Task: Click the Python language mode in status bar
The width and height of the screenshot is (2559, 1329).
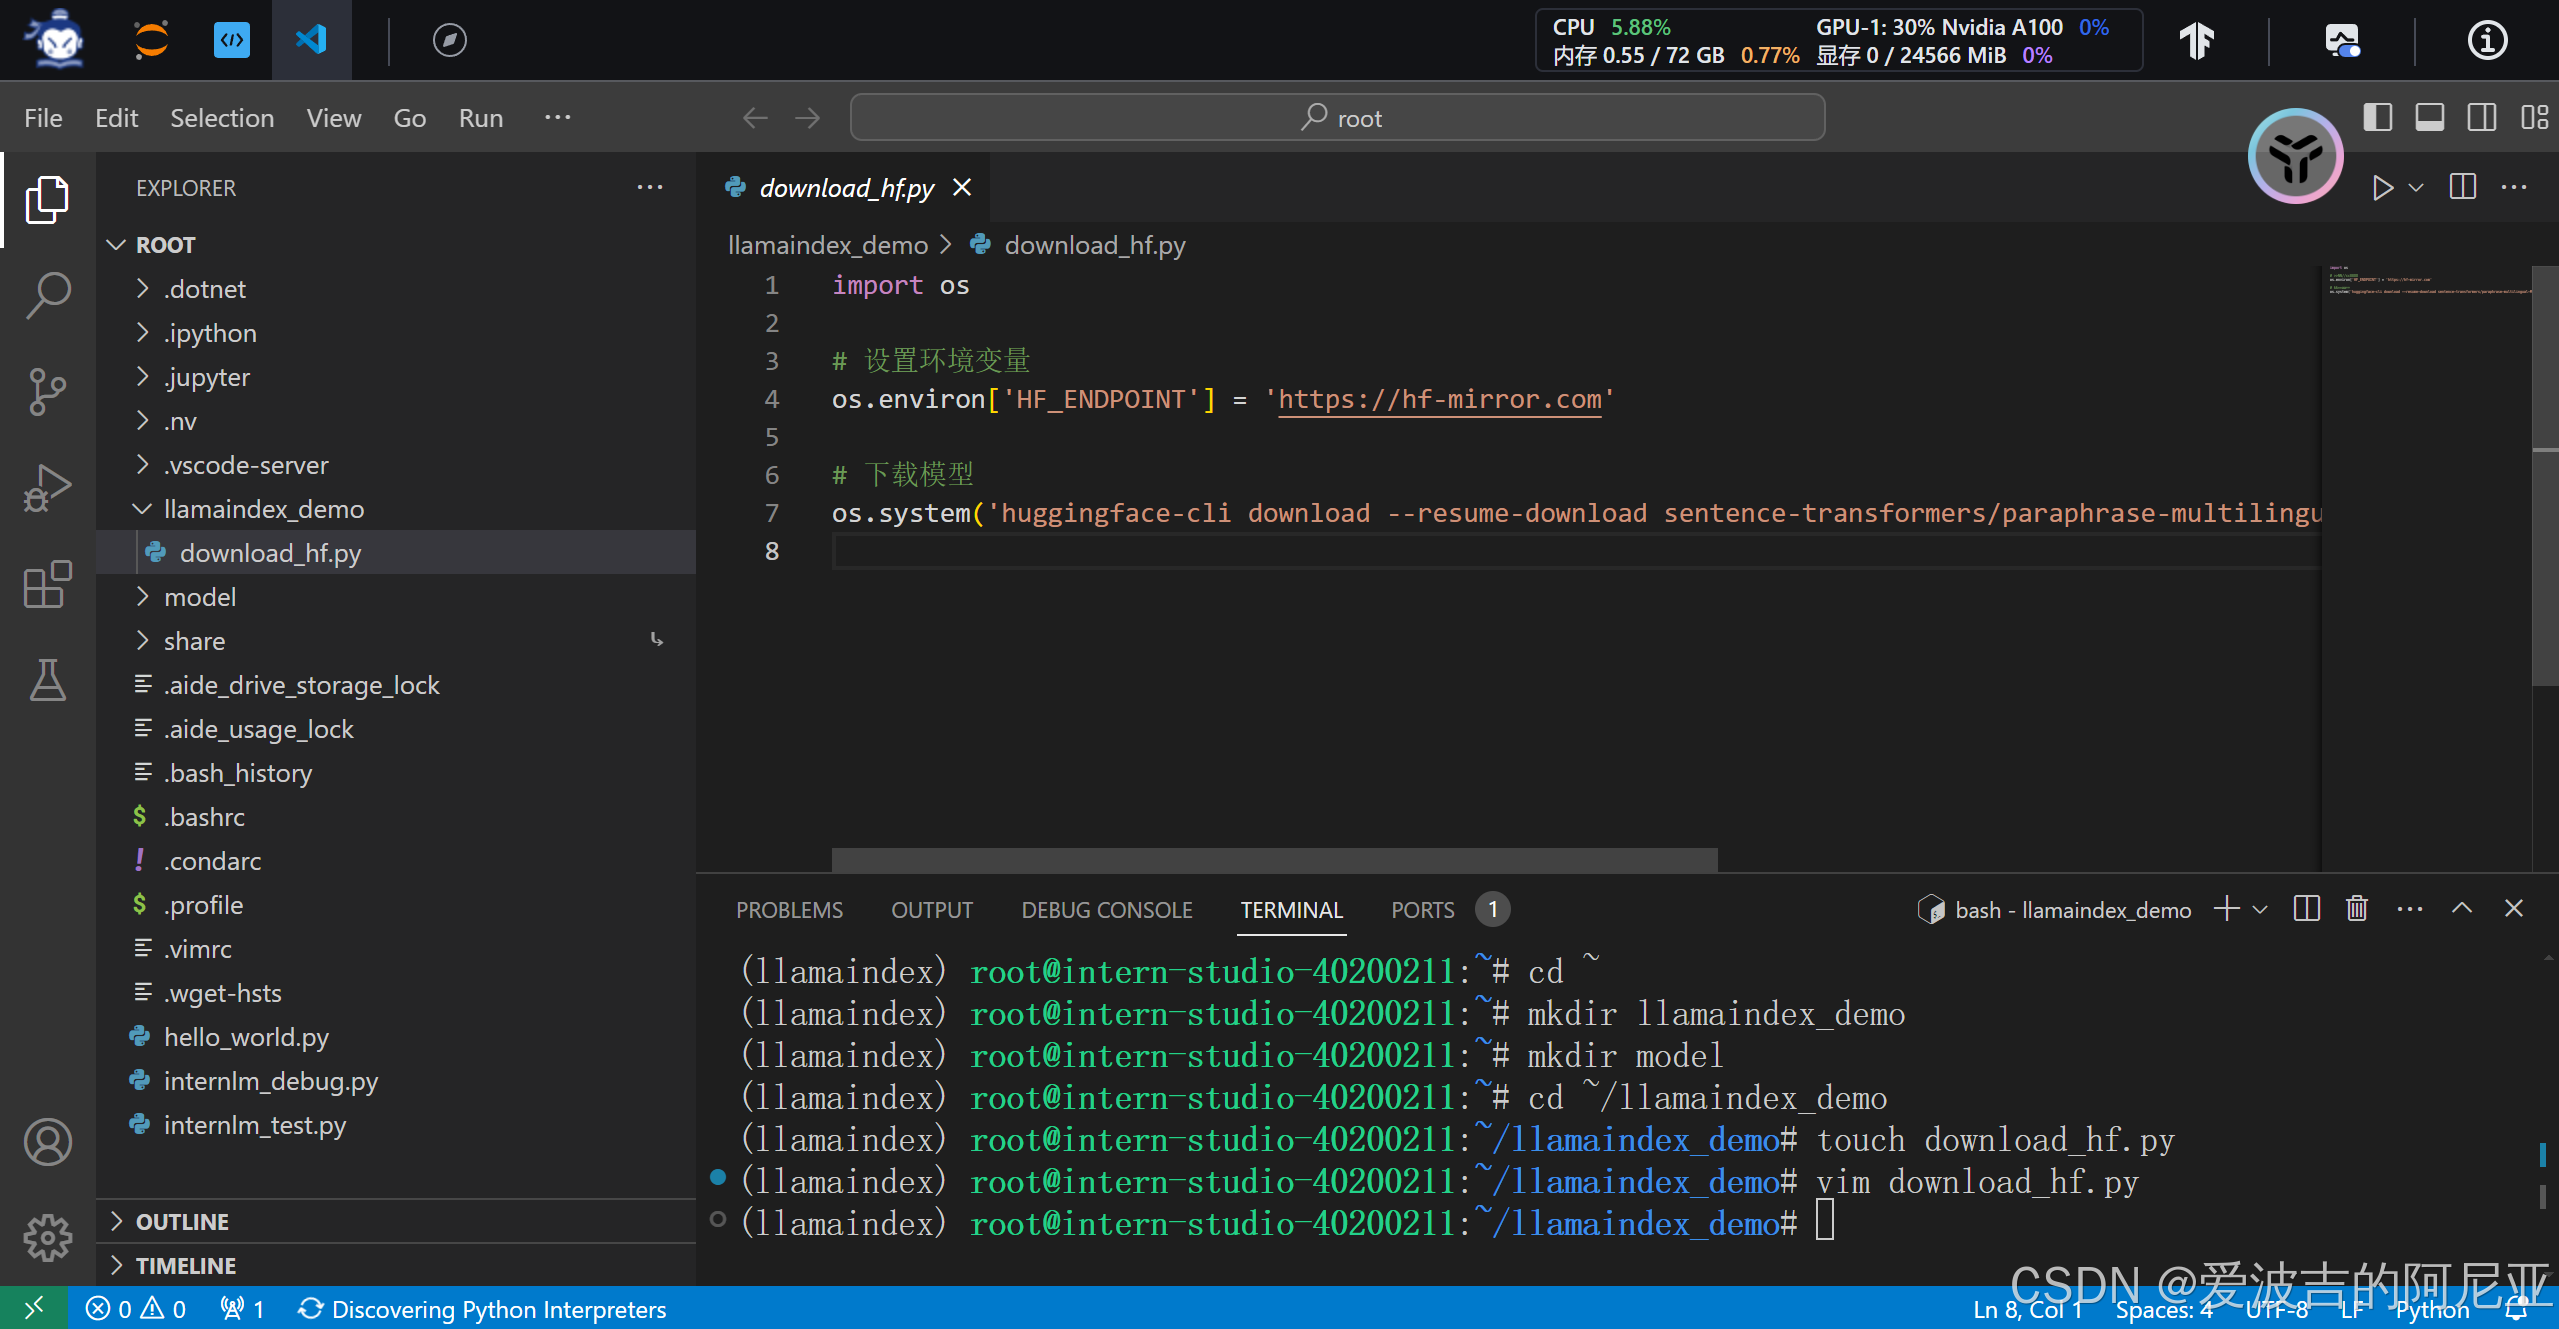Action: tap(2431, 1310)
